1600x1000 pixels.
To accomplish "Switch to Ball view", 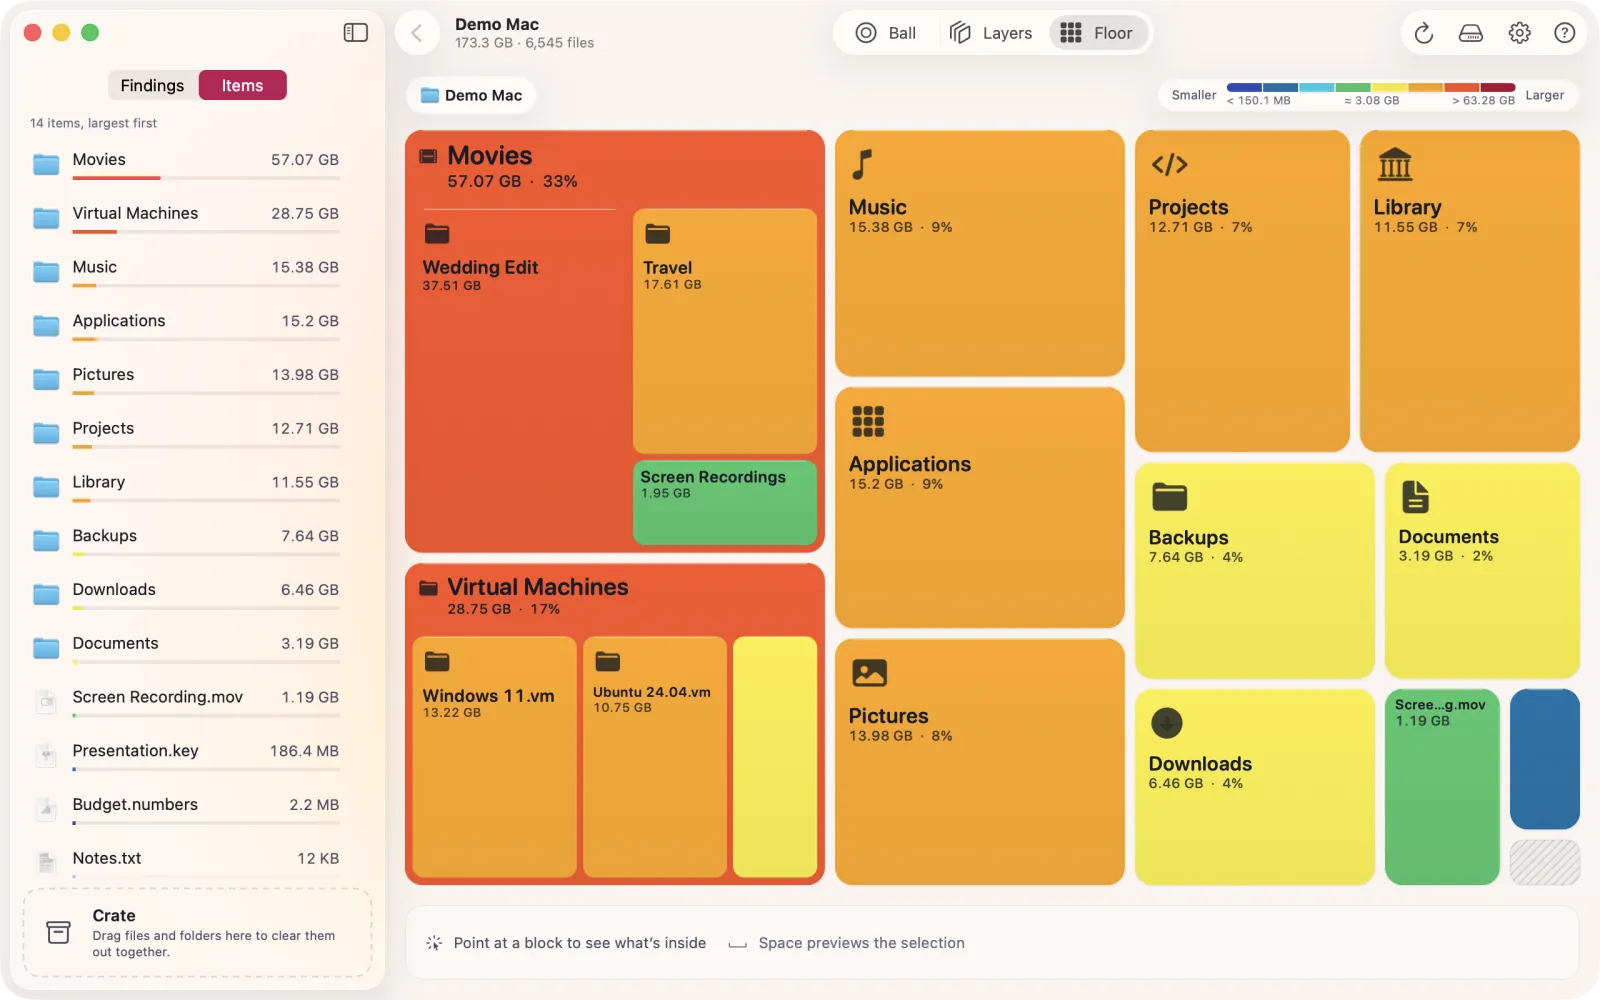I will (886, 33).
